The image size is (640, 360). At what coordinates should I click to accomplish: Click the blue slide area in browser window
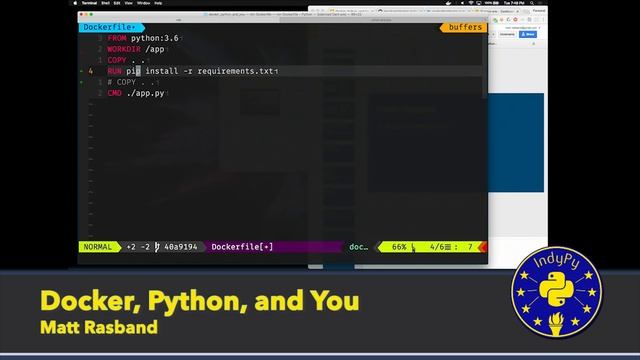pyautogui.click(x=516, y=142)
